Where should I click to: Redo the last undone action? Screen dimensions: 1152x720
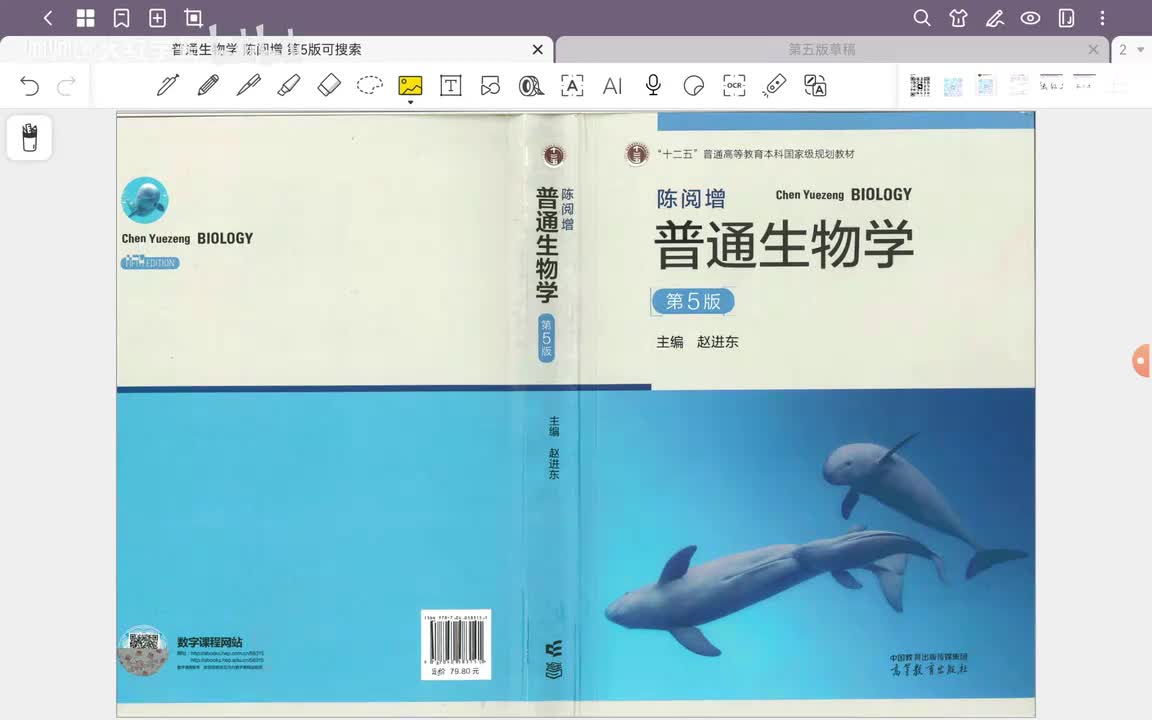tap(67, 86)
